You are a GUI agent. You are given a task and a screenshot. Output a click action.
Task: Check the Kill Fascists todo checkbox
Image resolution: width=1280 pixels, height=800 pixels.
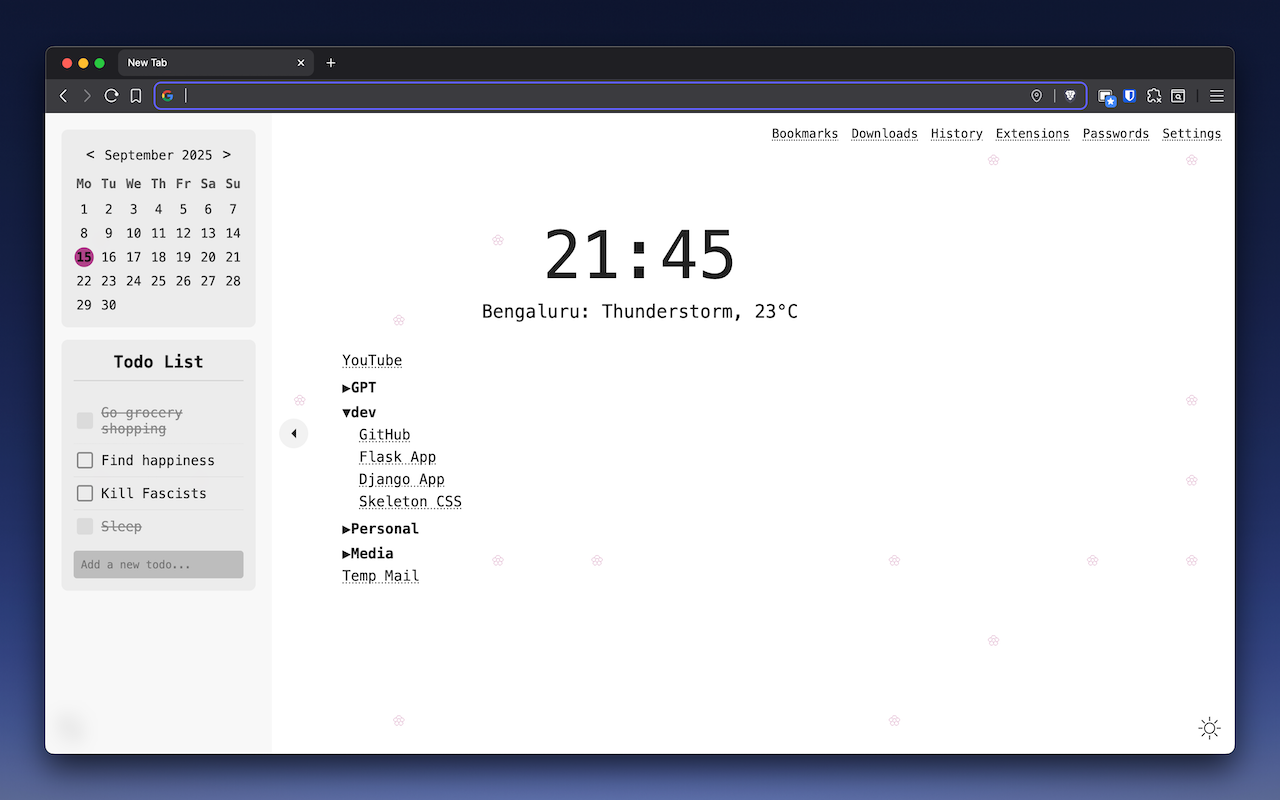pyautogui.click(x=85, y=493)
